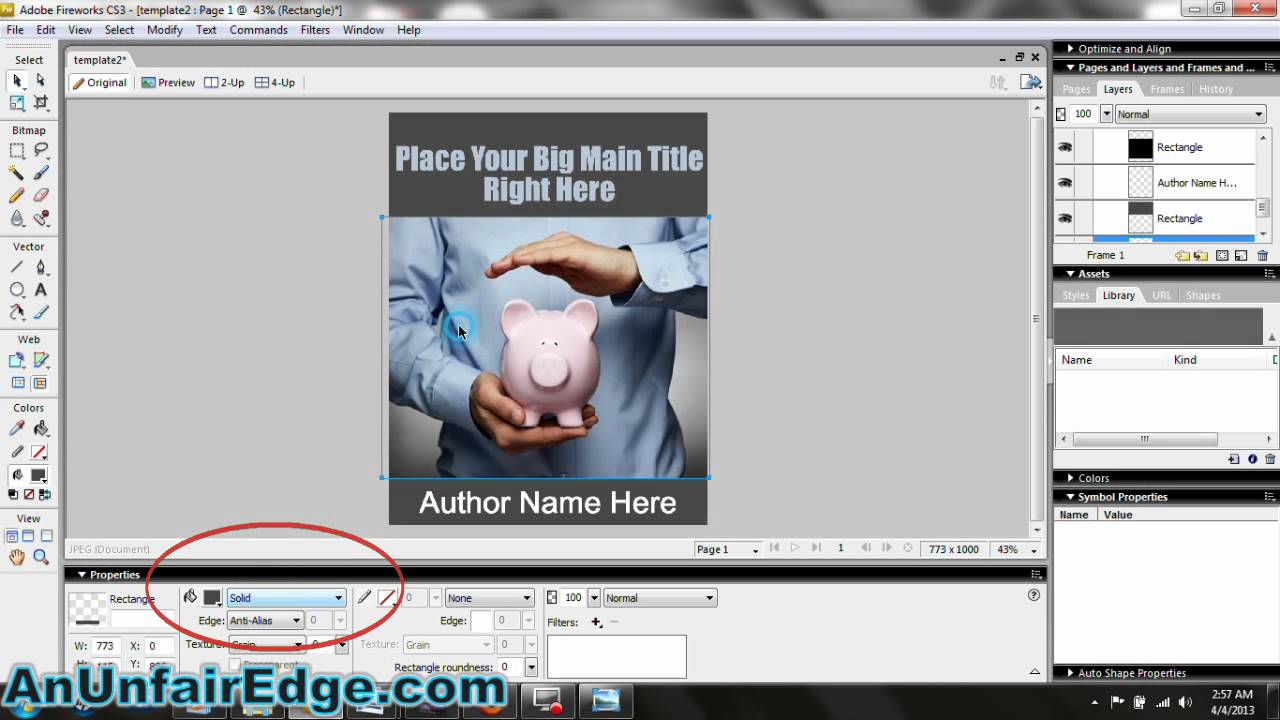The height and width of the screenshot is (720, 1280).
Task: Toggle eye of gray-thumbnail Rectangle layer
Action: pyautogui.click(x=1065, y=219)
